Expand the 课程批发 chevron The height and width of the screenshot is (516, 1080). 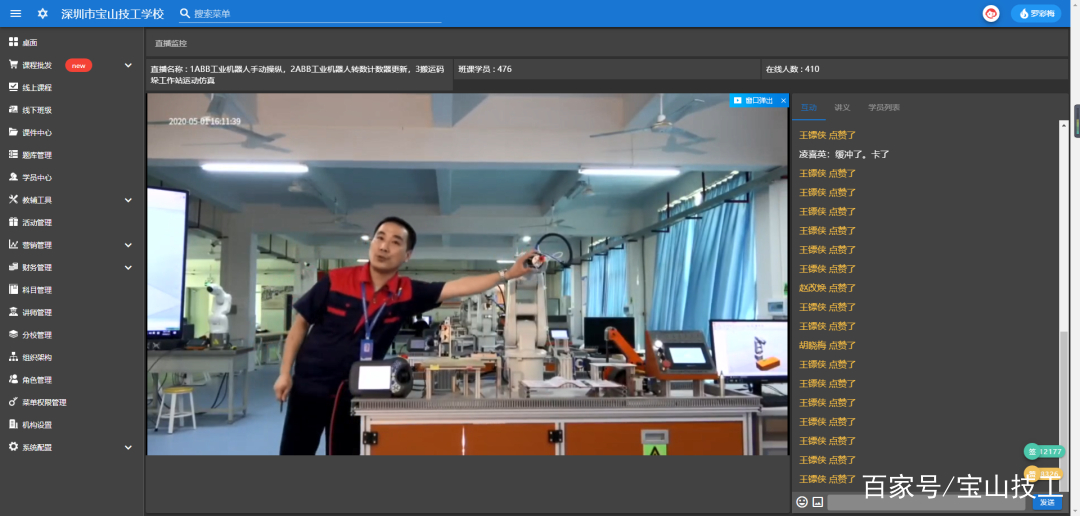pos(128,65)
